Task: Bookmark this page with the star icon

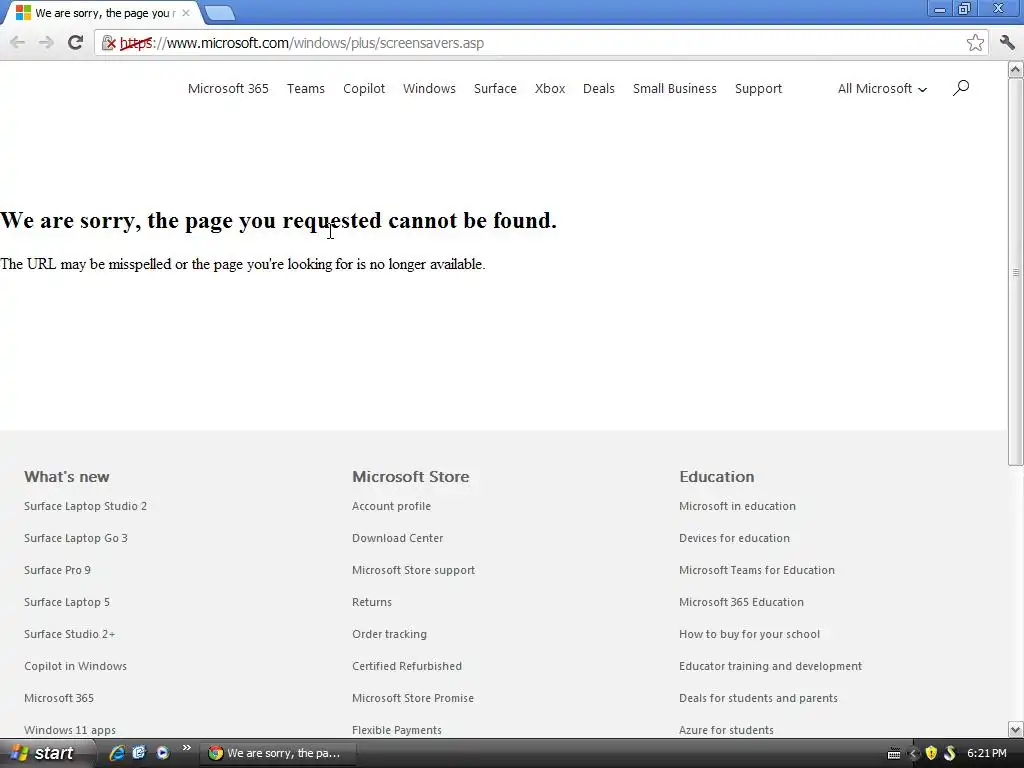Action: [x=975, y=43]
